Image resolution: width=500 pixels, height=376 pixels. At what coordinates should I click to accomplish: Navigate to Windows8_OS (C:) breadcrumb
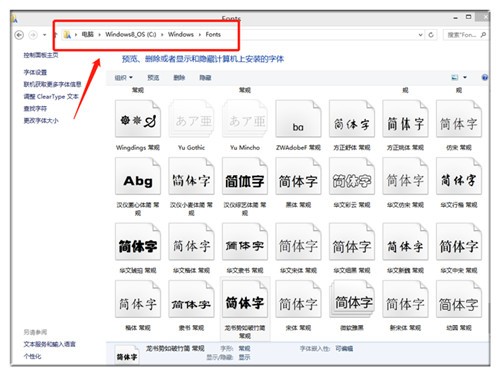131,34
